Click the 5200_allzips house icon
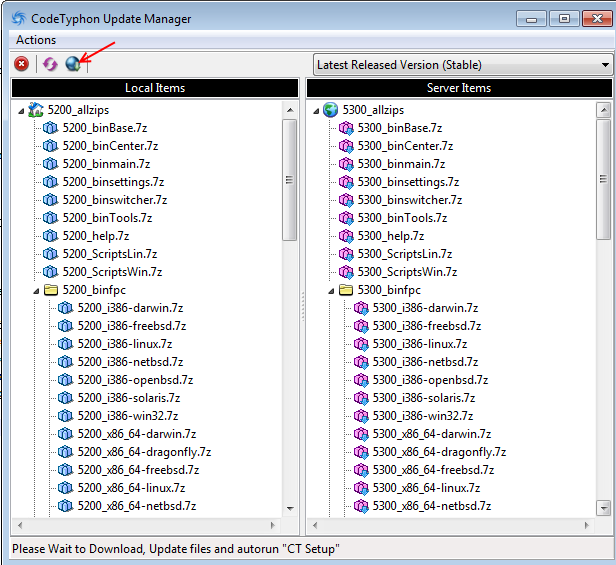The height and width of the screenshot is (565, 616). pyautogui.click(x=36, y=110)
